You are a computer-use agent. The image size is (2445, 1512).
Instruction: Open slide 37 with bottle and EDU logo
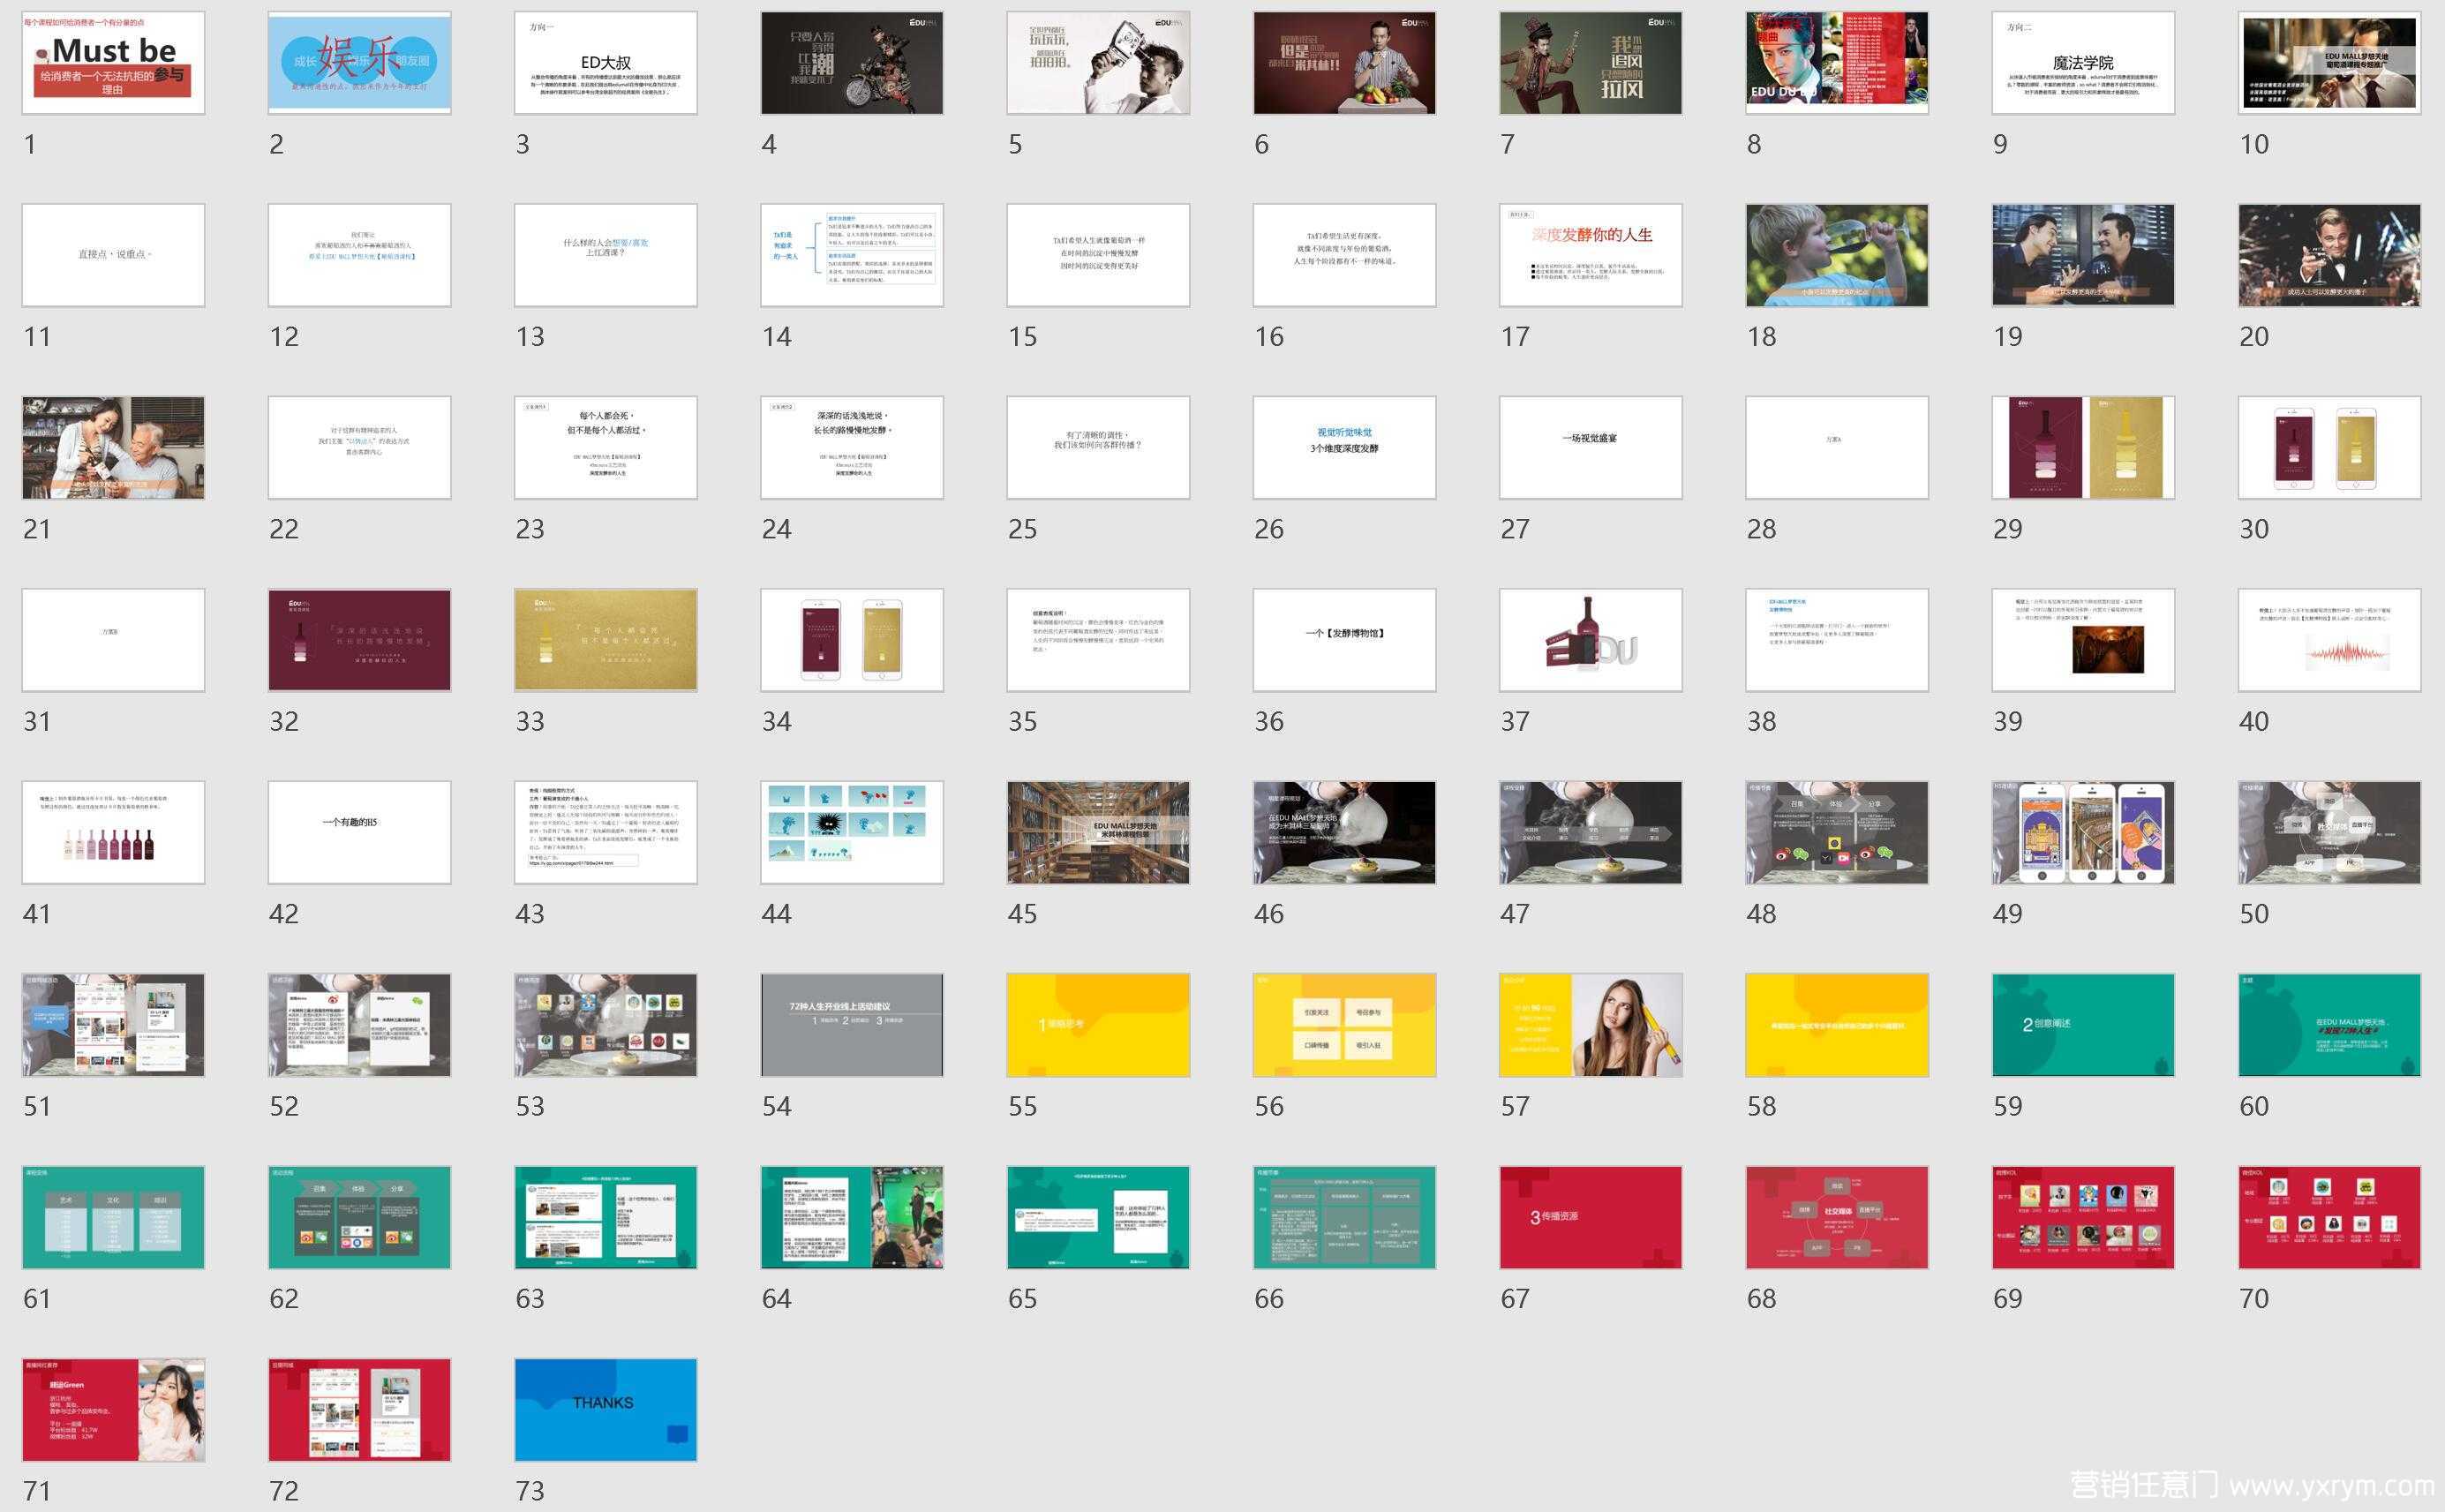click(x=1590, y=640)
